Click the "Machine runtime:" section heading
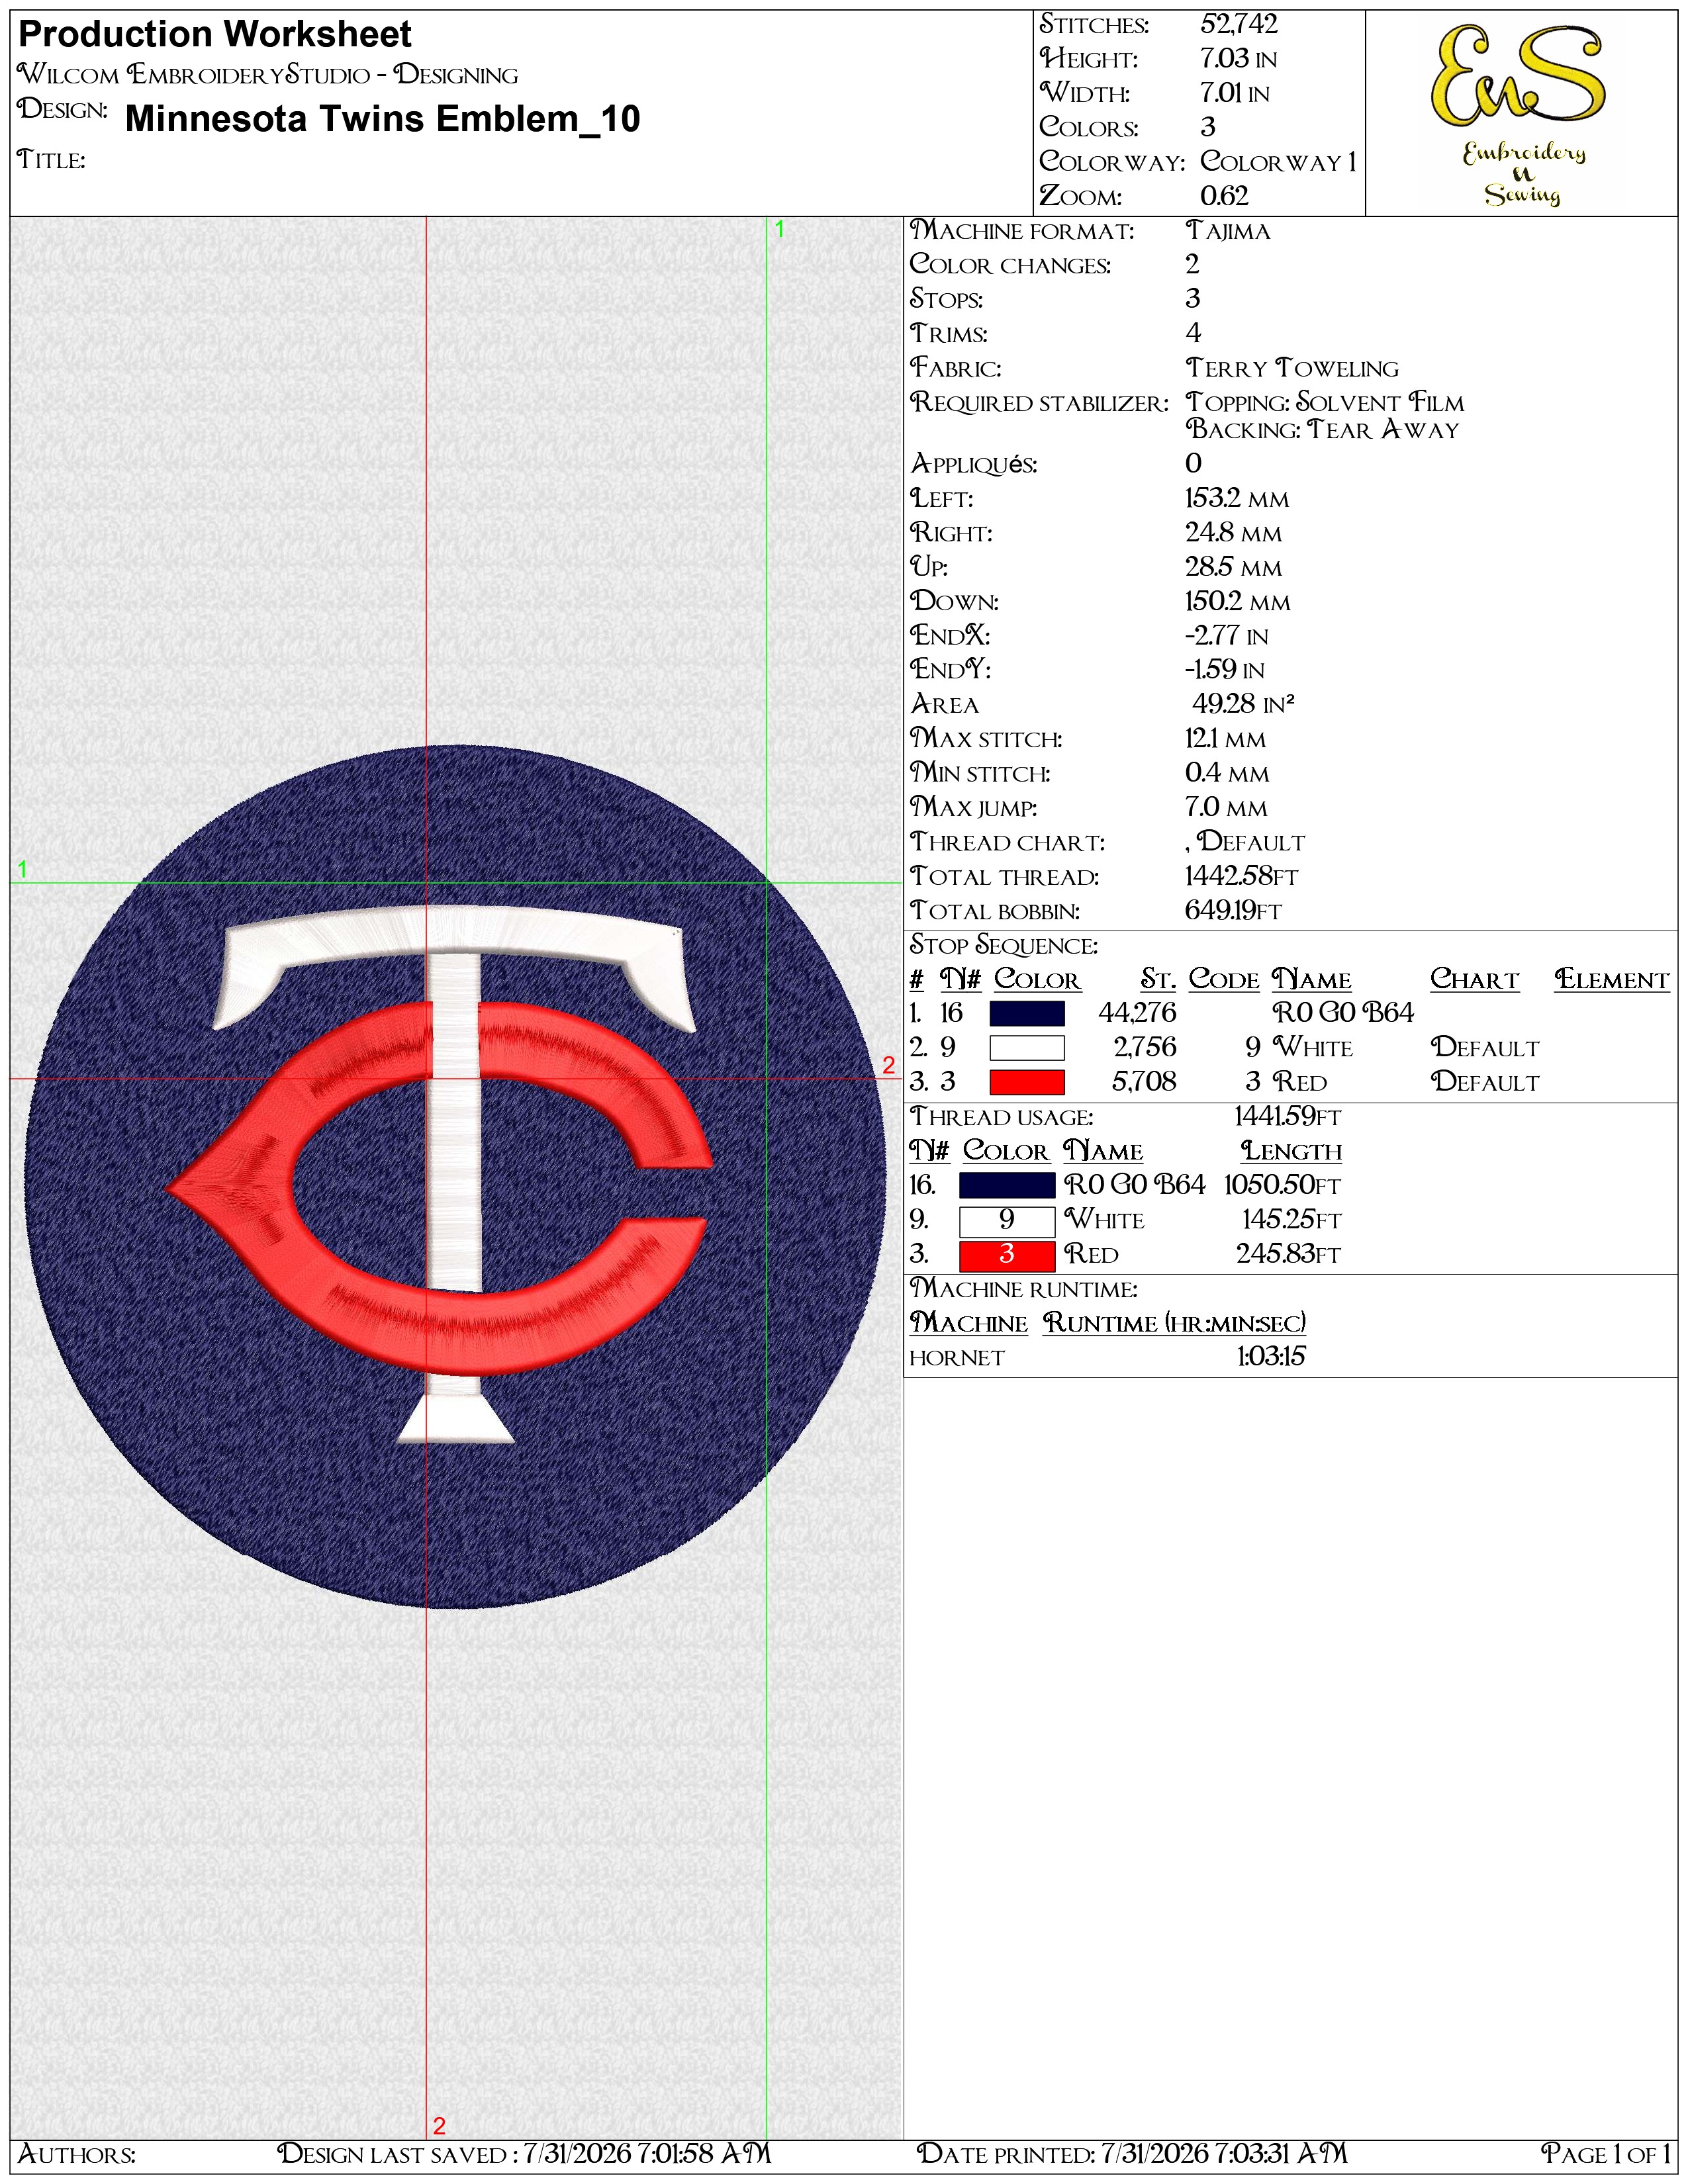The width and height of the screenshot is (1688, 2184). point(1023,1289)
